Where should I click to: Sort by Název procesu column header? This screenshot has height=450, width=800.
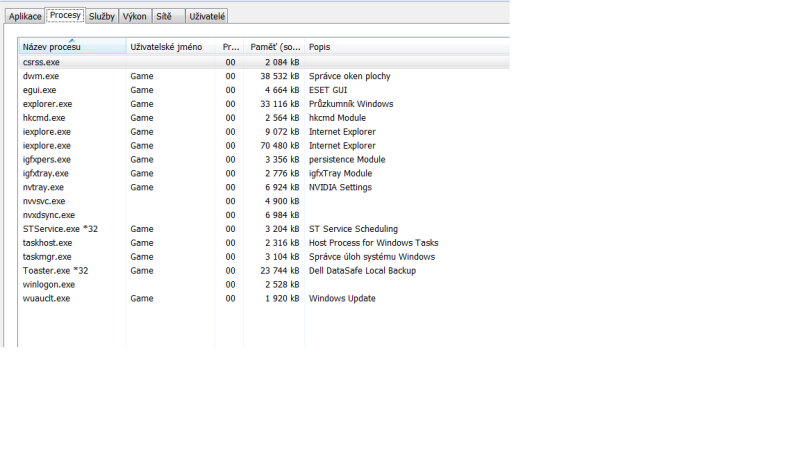pos(70,47)
